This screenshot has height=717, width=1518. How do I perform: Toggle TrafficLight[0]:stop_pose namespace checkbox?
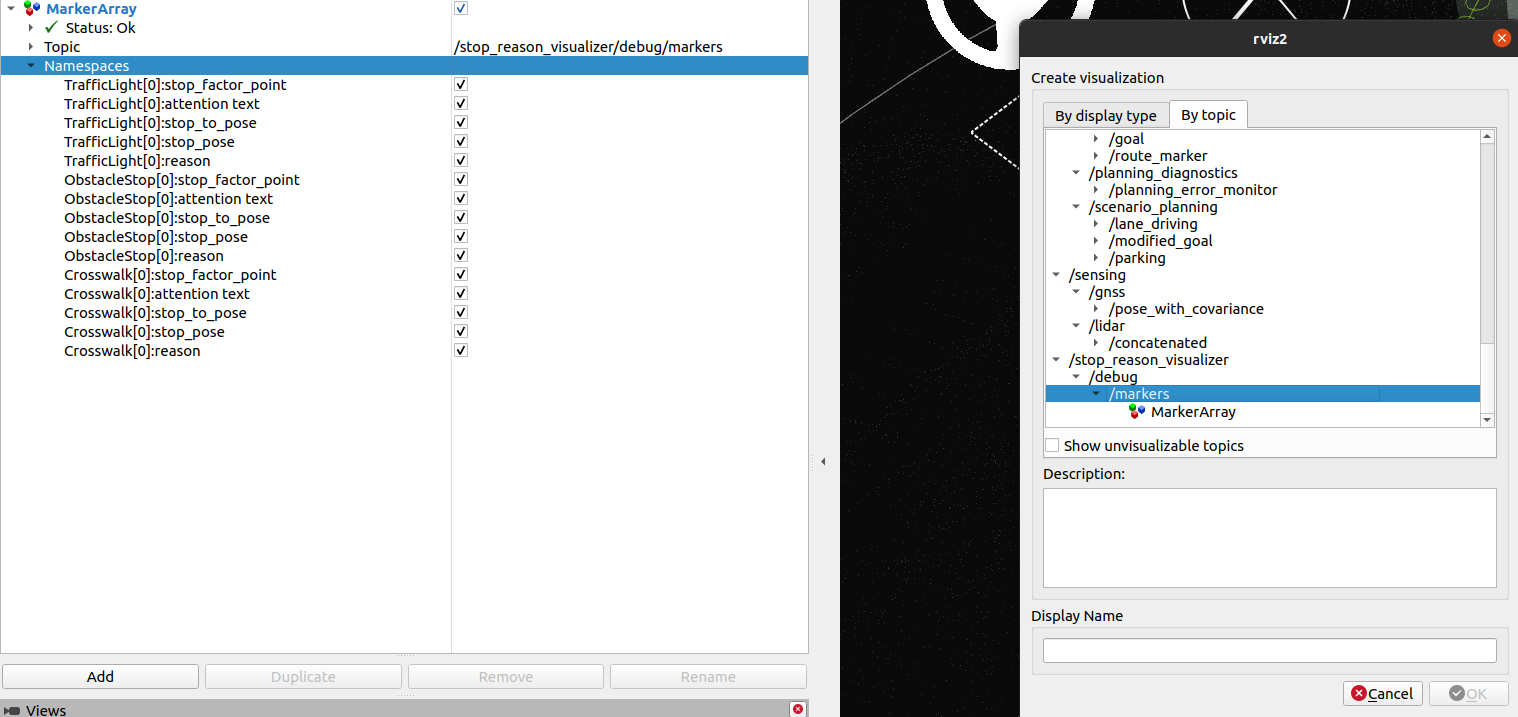point(461,142)
